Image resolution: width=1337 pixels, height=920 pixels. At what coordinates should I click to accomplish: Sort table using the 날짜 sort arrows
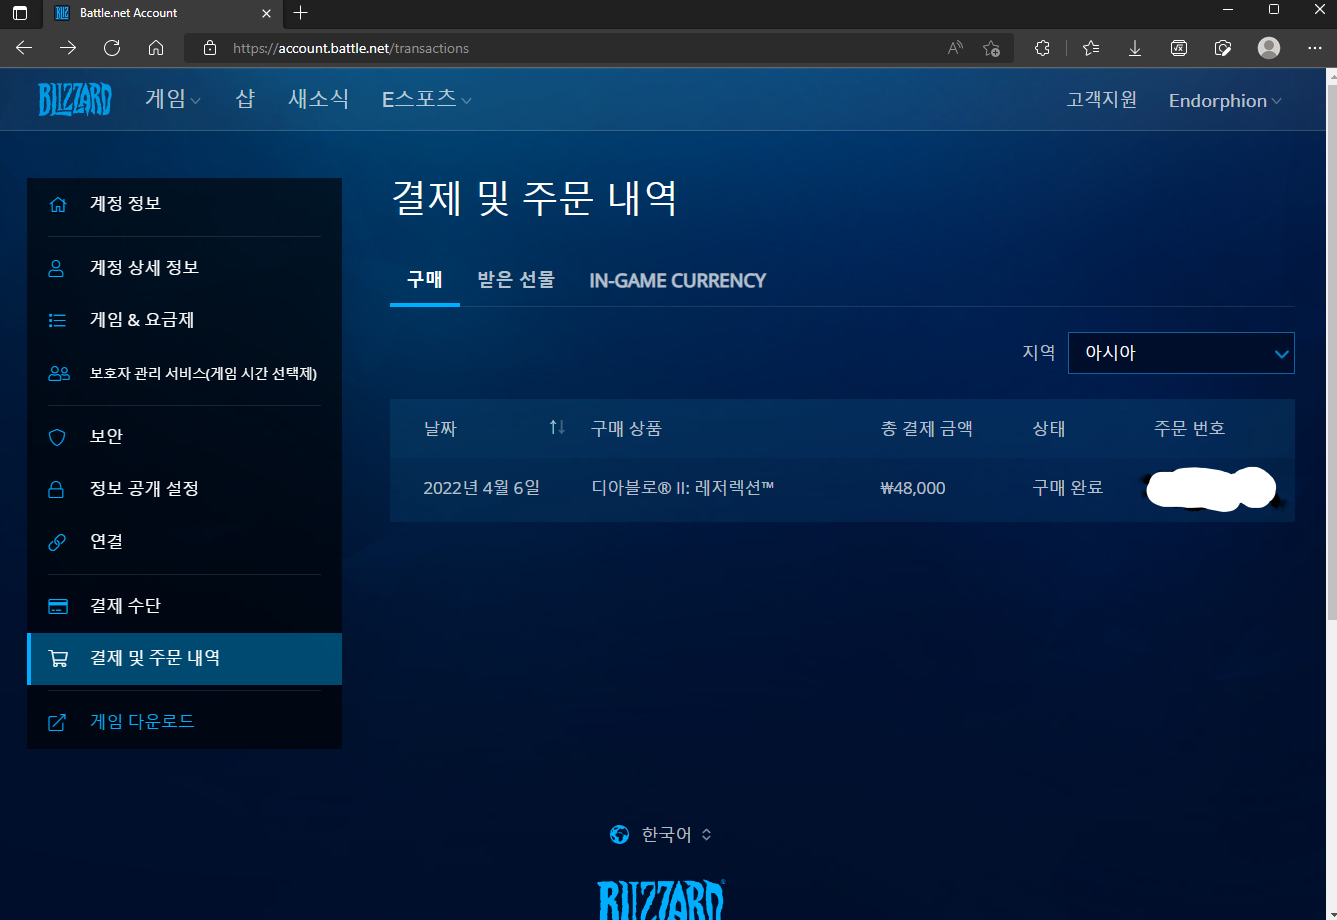pos(557,428)
